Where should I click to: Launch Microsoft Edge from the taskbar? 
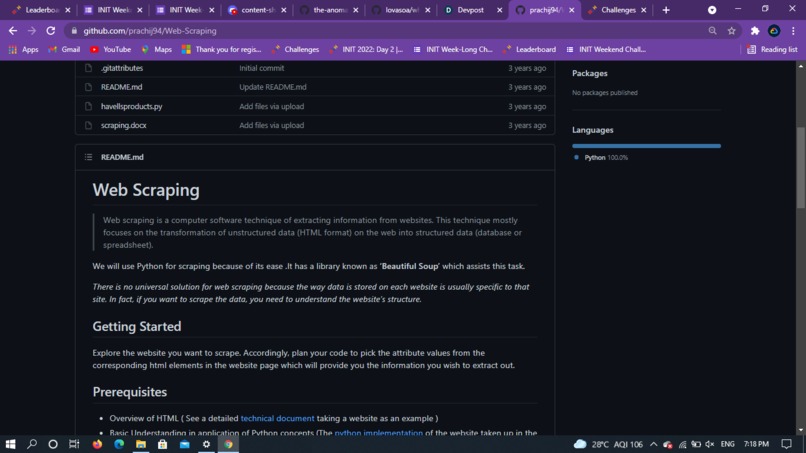pyautogui.click(x=119, y=444)
